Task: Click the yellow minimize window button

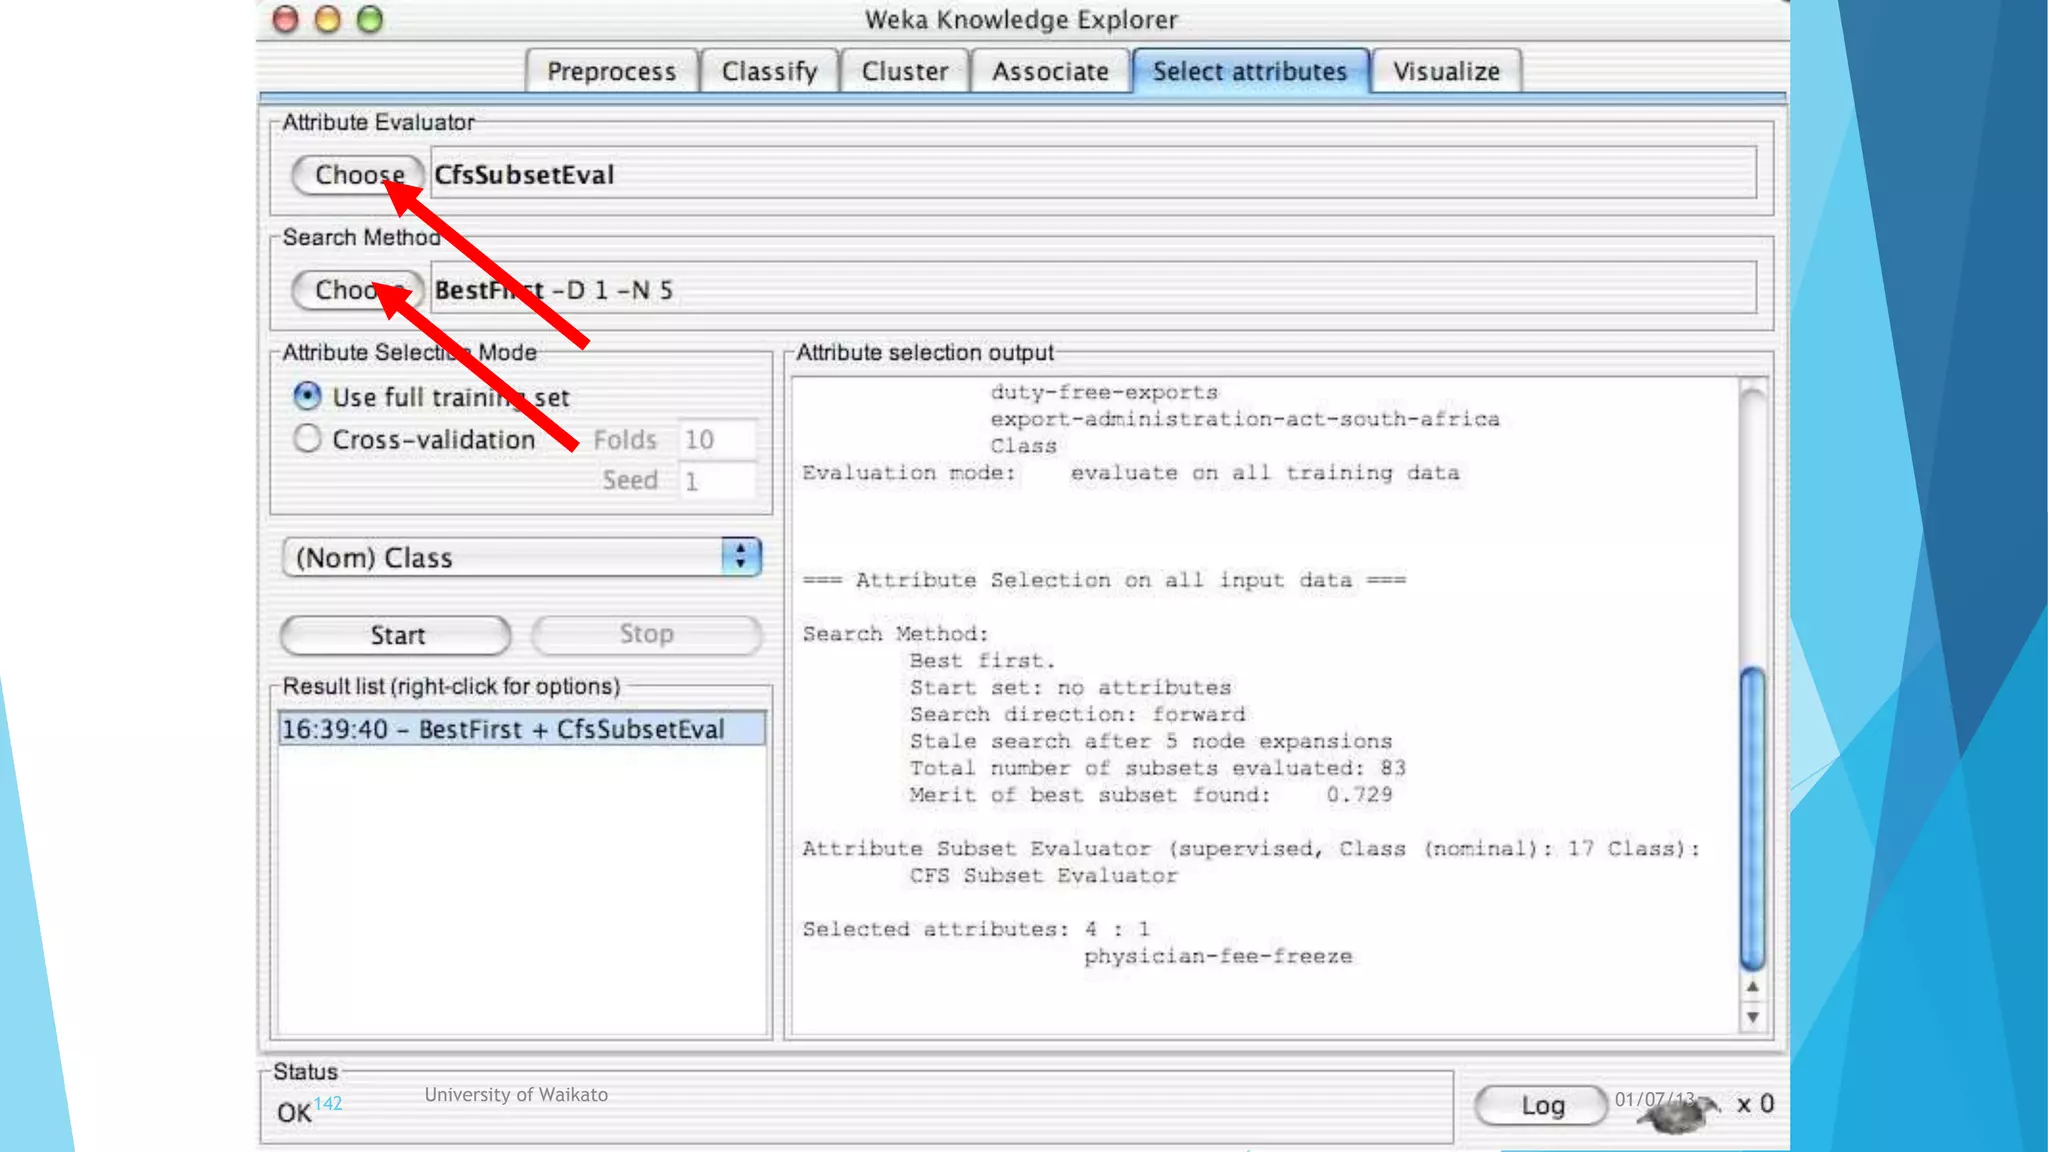Action: [x=328, y=20]
